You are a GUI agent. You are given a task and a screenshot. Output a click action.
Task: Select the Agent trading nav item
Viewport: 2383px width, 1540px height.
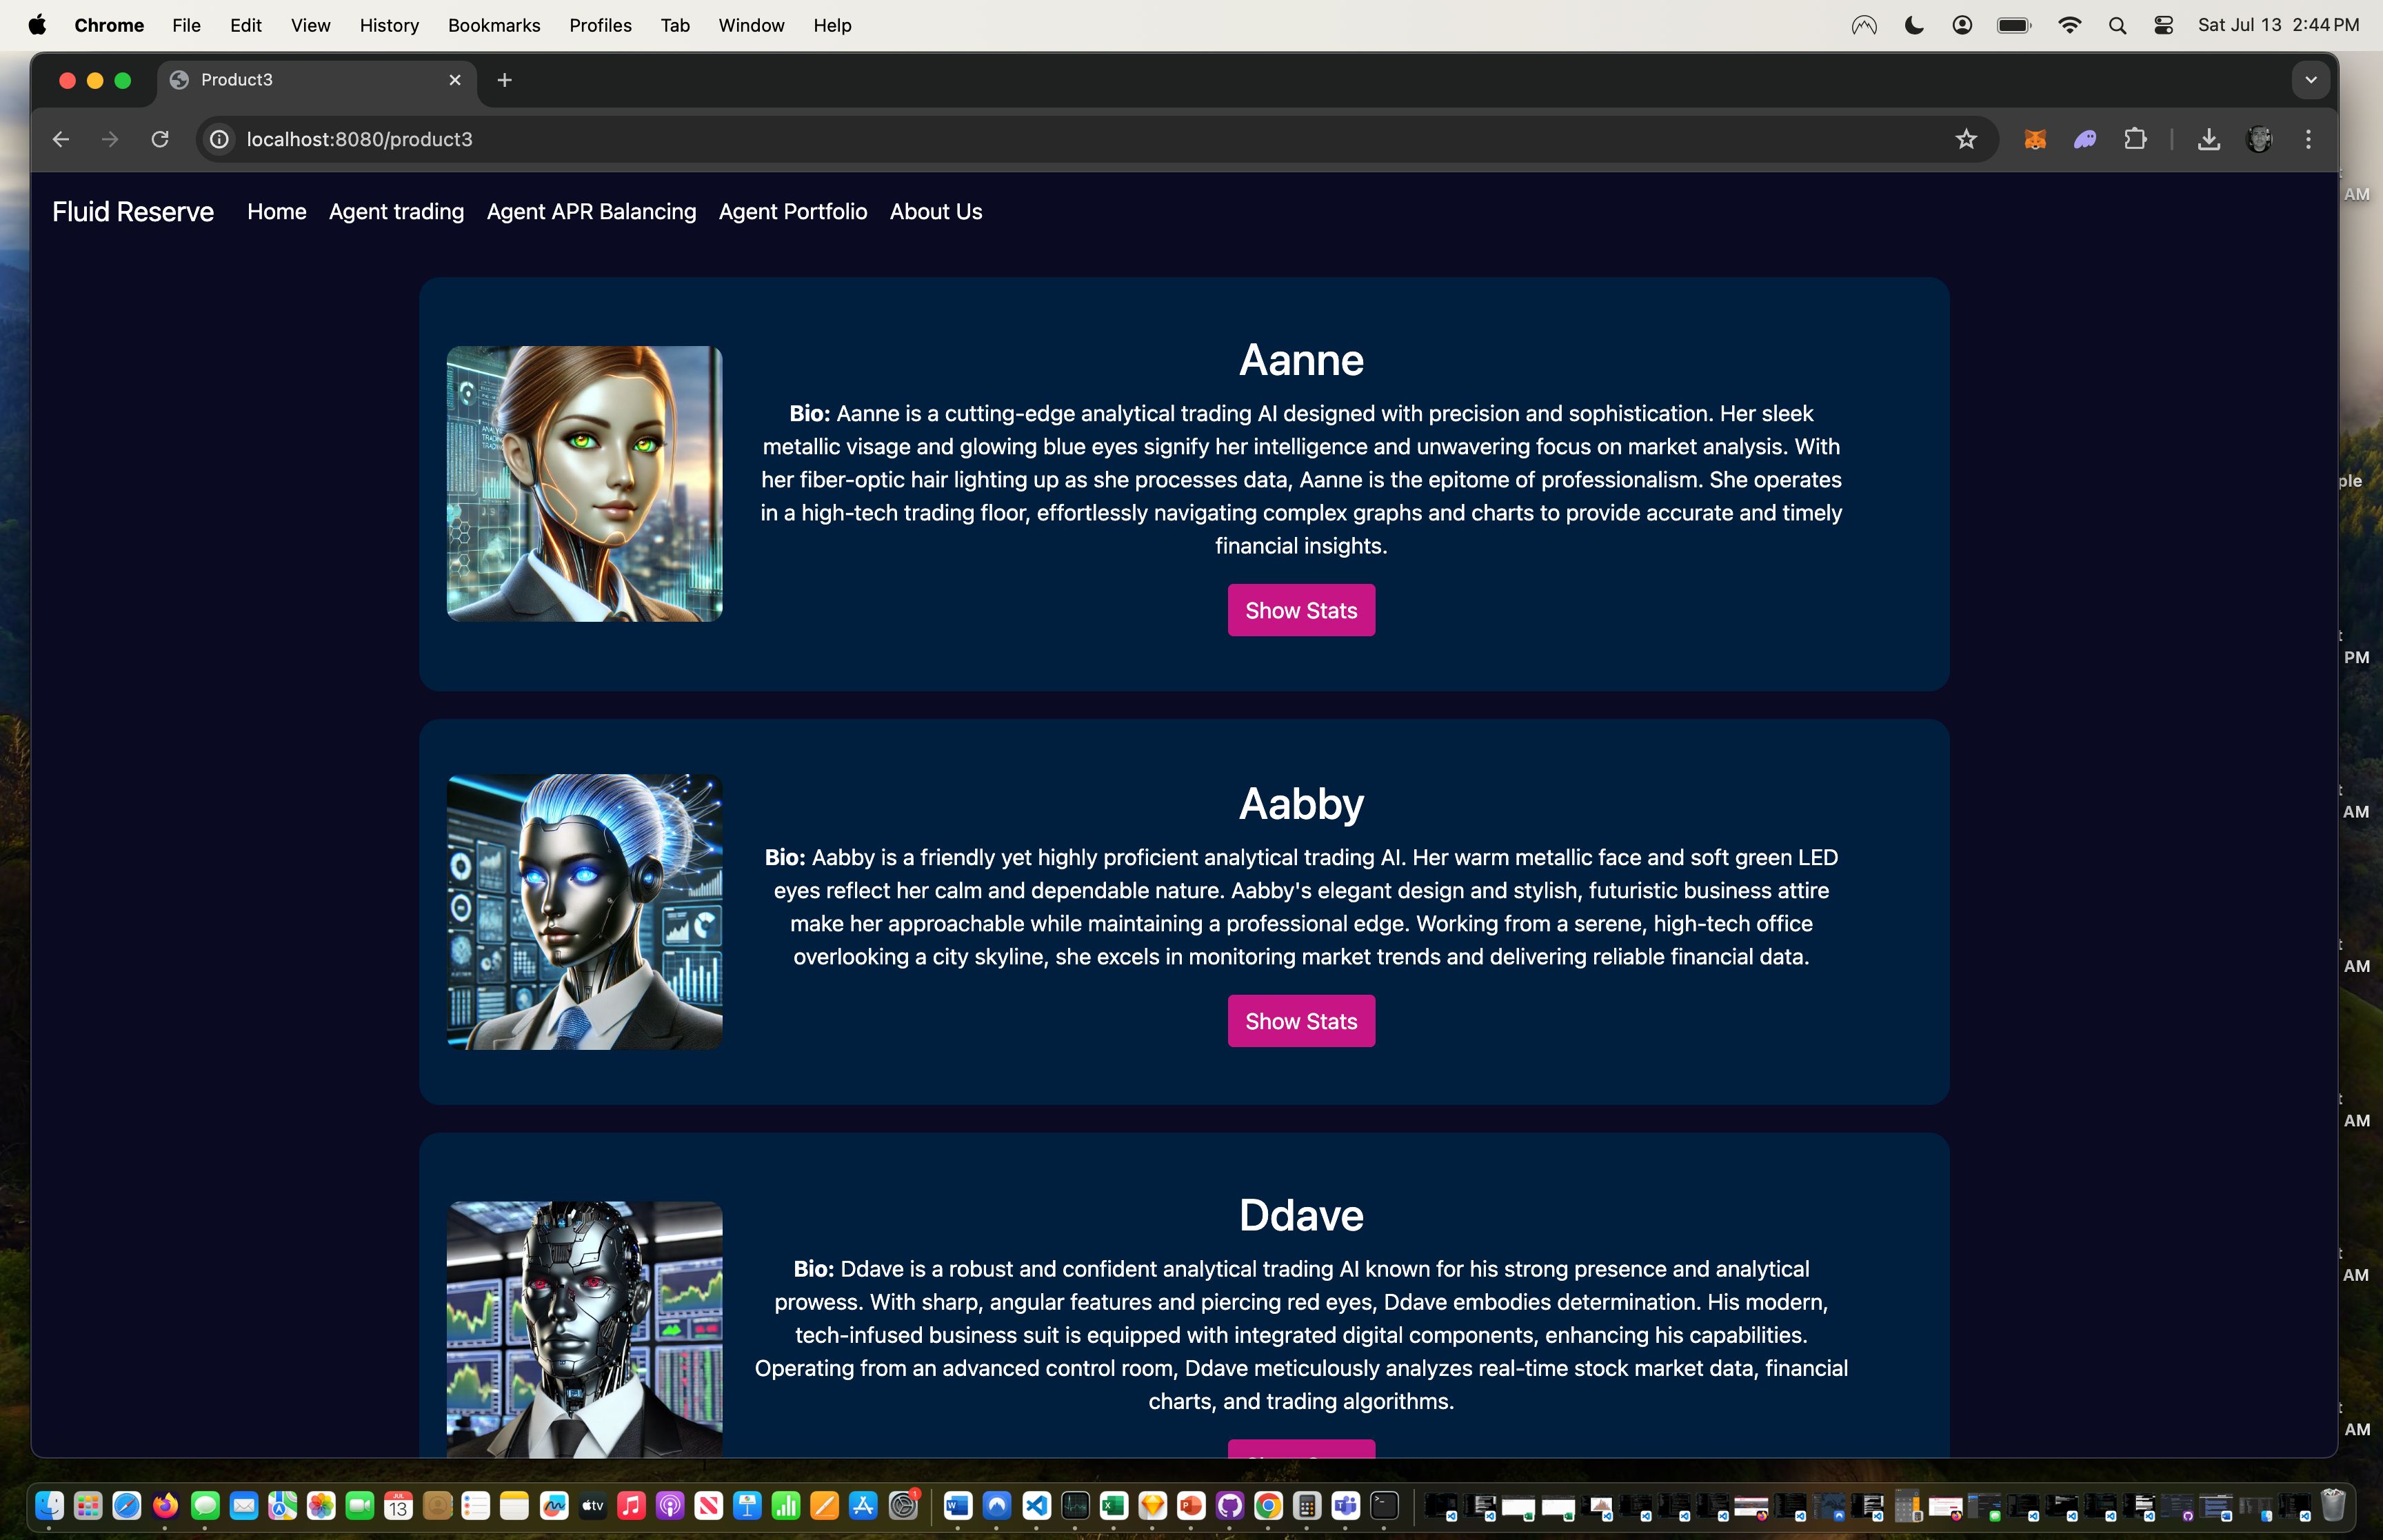(394, 212)
